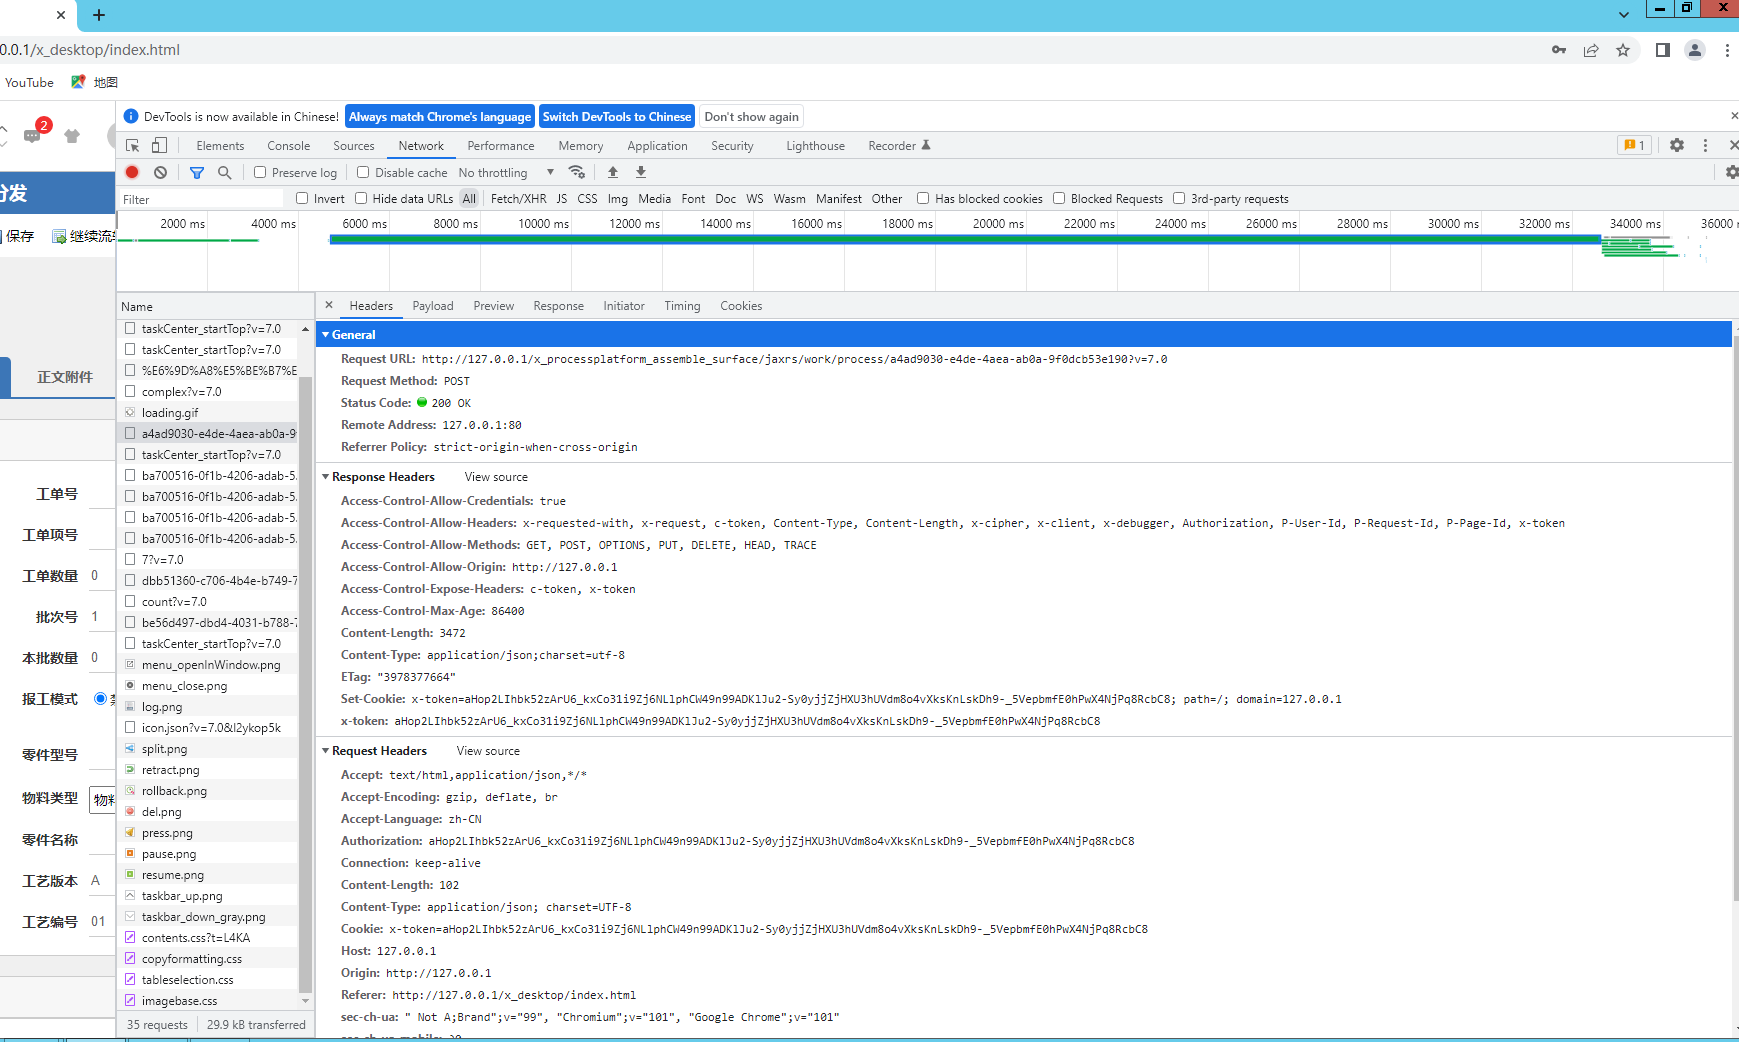This screenshot has height=1042, width=1739.
Task: Check Hide data URLs checkbox
Action: pos(361,198)
